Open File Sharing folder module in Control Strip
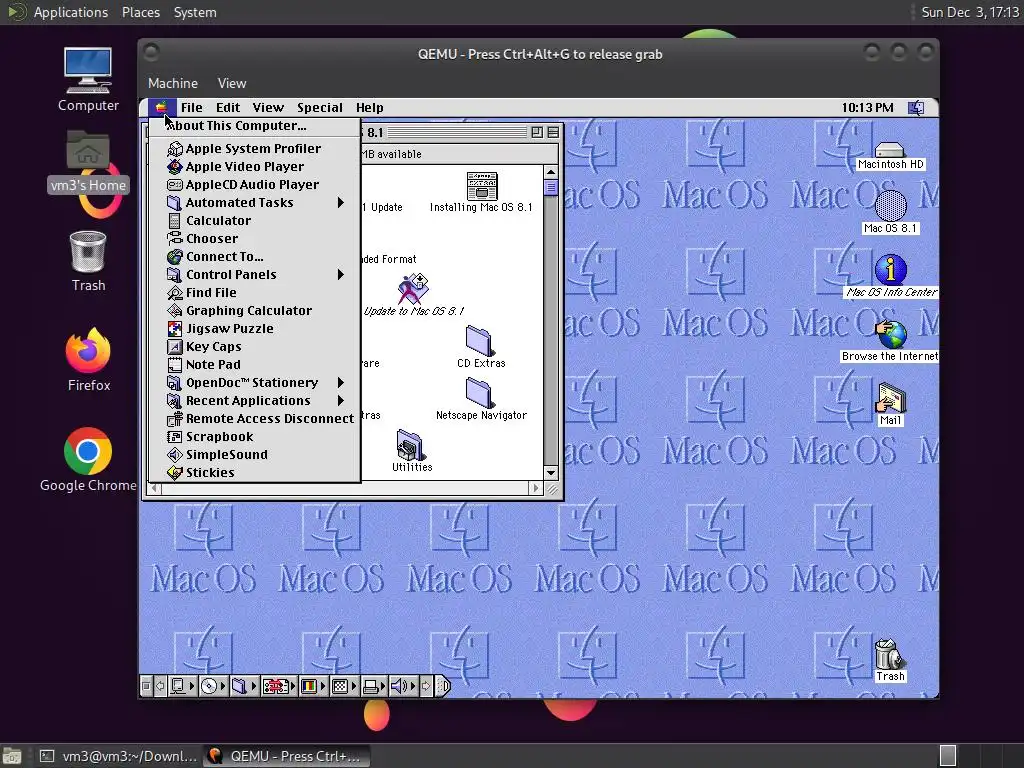 click(244, 686)
